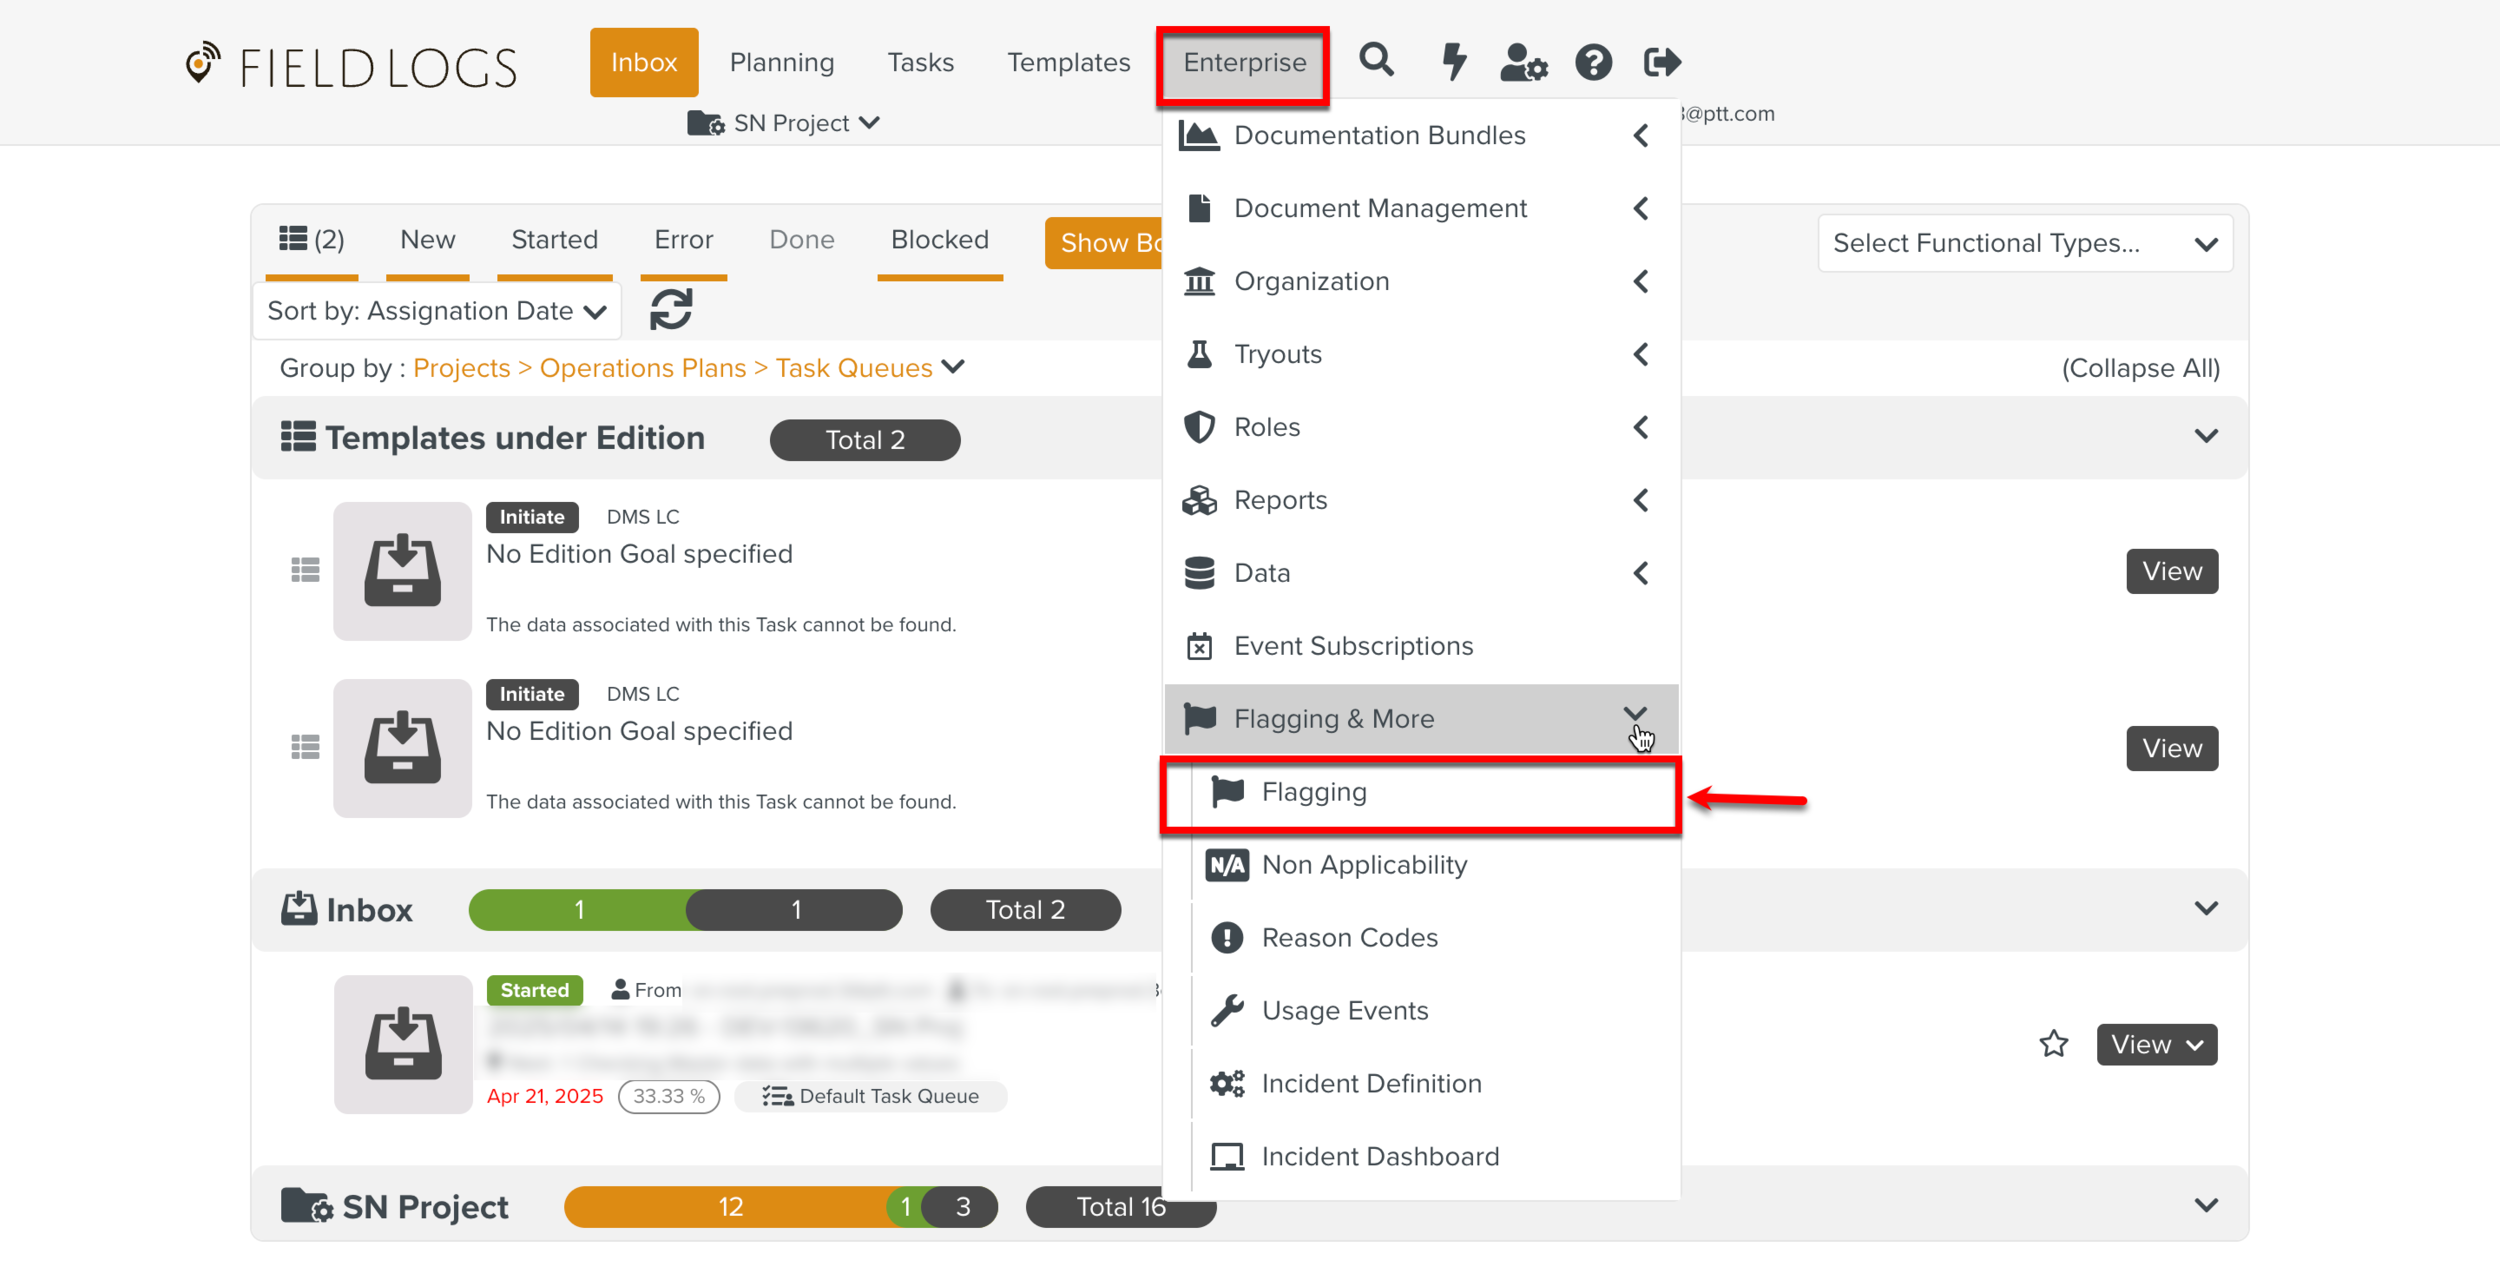Toggle the Blocked status filter
Image resolution: width=2500 pixels, height=1280 pixels.
(939, 240)
